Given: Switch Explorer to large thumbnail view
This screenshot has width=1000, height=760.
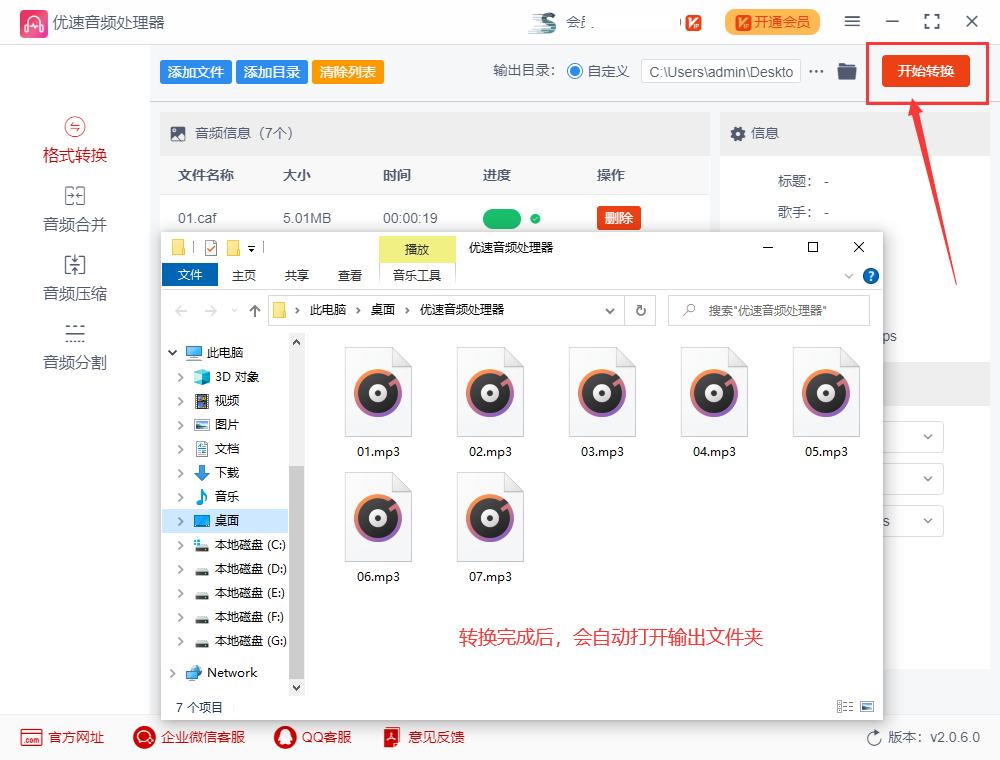Looking at the screenshot, I should 868,706.
